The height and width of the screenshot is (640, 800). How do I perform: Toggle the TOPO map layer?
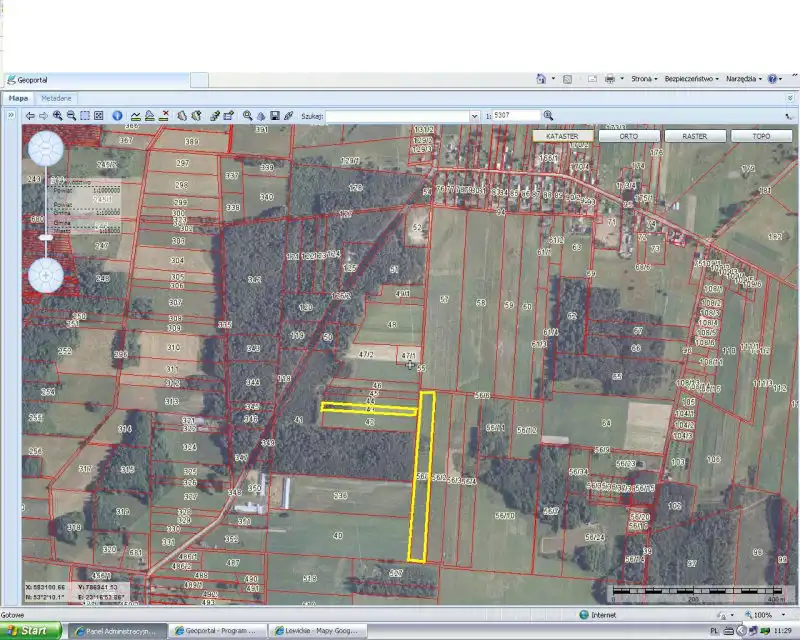761,136
